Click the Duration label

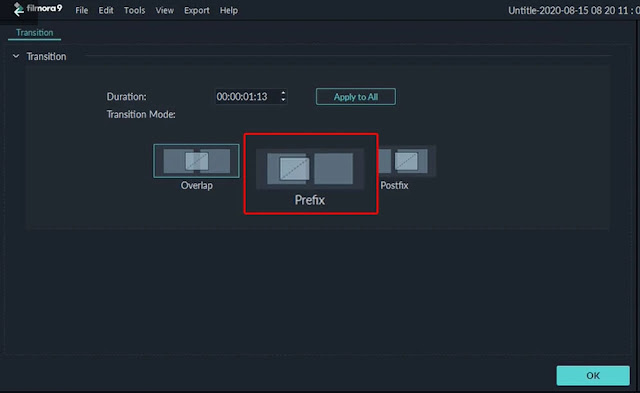click(x=126, y=97)
